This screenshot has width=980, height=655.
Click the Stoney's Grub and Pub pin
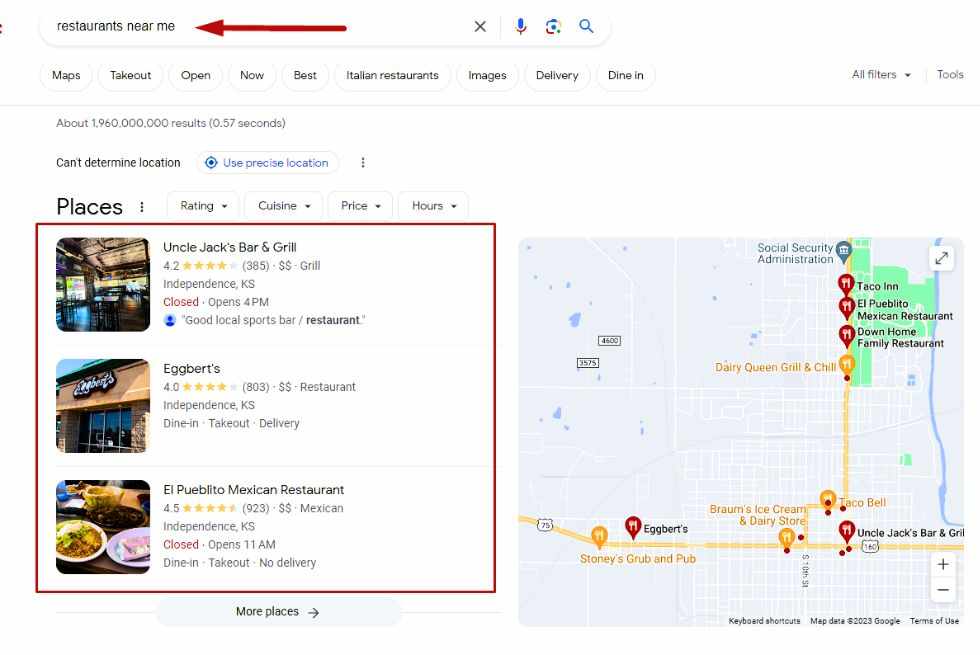(x=599, y=536)
